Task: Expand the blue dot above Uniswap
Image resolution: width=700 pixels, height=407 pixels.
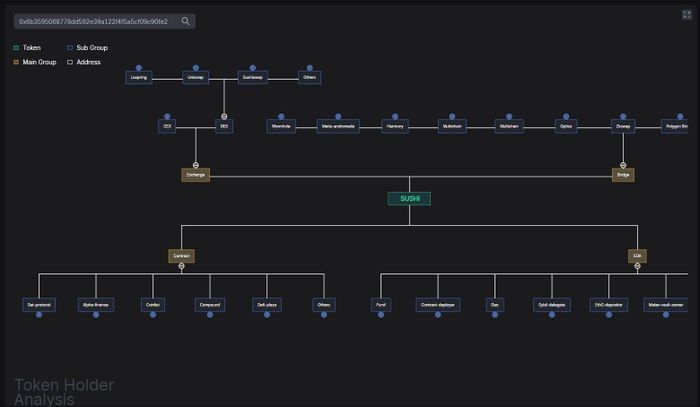Action: [196, 68]
